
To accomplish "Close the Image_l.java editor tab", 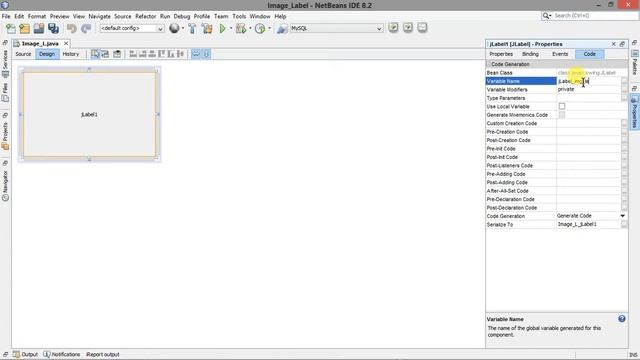I will [66, 43].
